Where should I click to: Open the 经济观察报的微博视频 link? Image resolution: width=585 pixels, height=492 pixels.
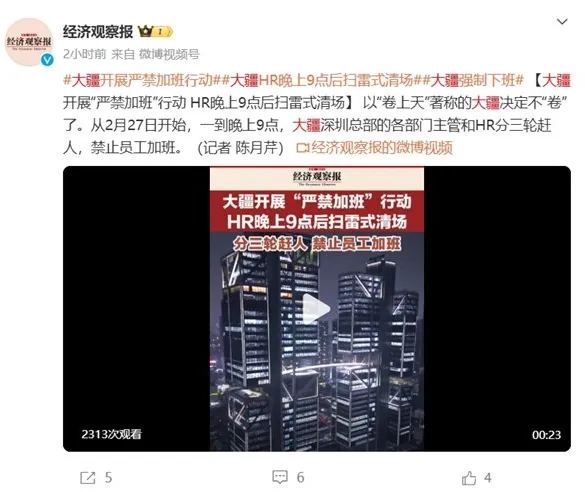click(x=382, y=148)
